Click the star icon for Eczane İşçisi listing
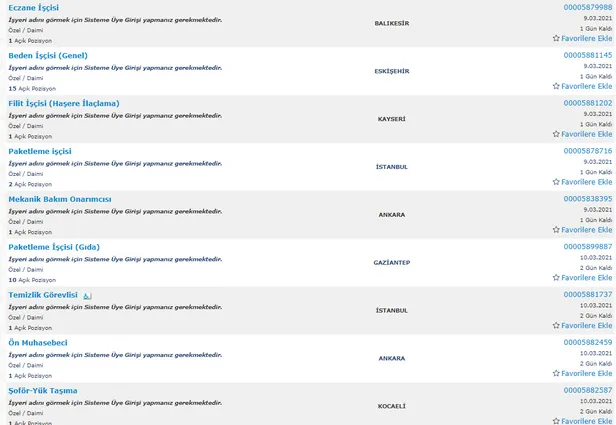616x425 pixels. click(556, 38)
